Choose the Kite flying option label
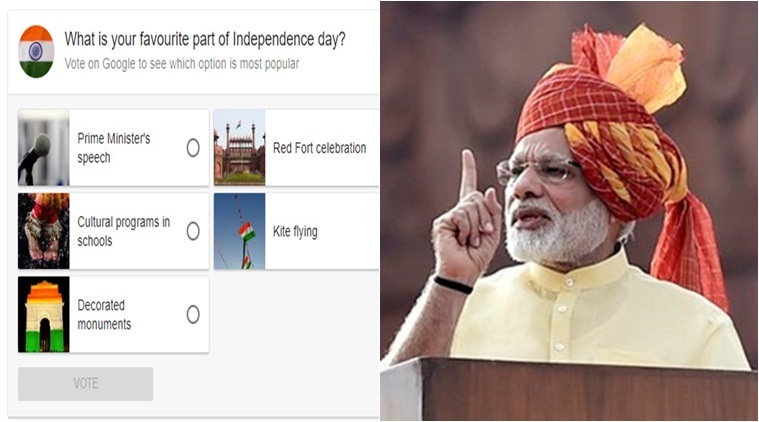The image size is (759, 422). point(295,231)
